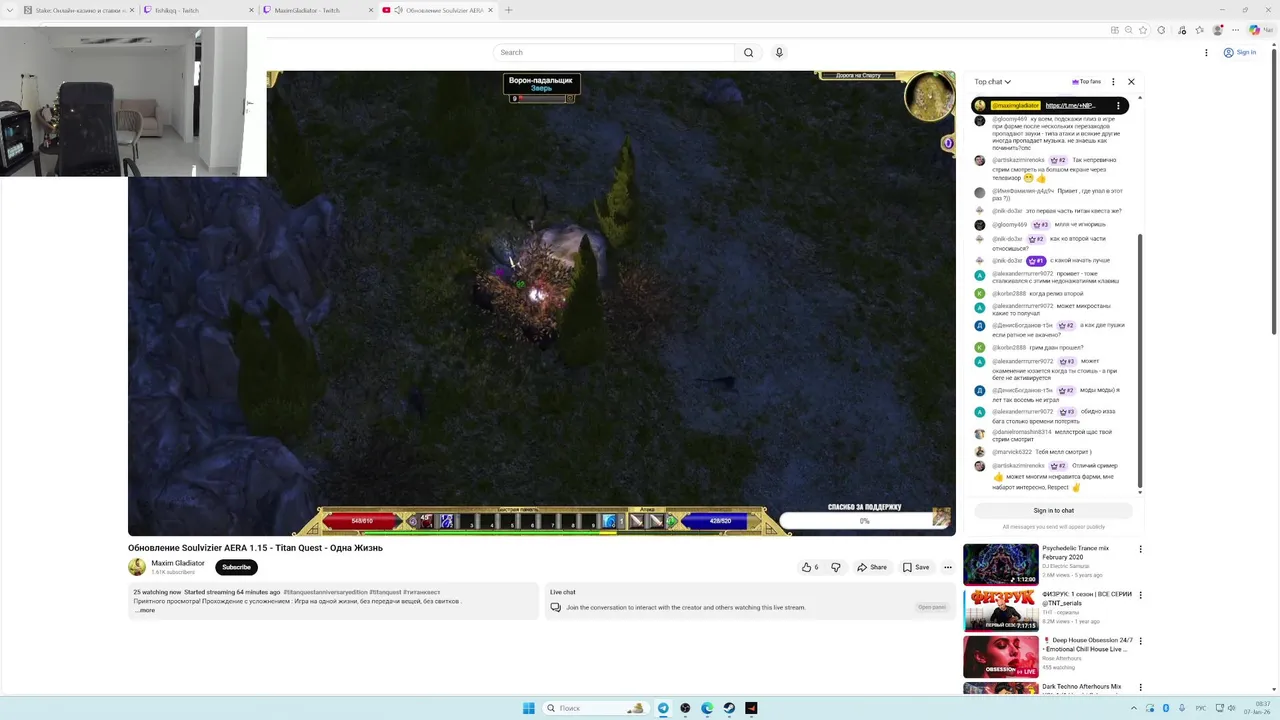
Task: Open the ФИЗРУК 1 сезон video thumbnail
Action: [1000, 610]
